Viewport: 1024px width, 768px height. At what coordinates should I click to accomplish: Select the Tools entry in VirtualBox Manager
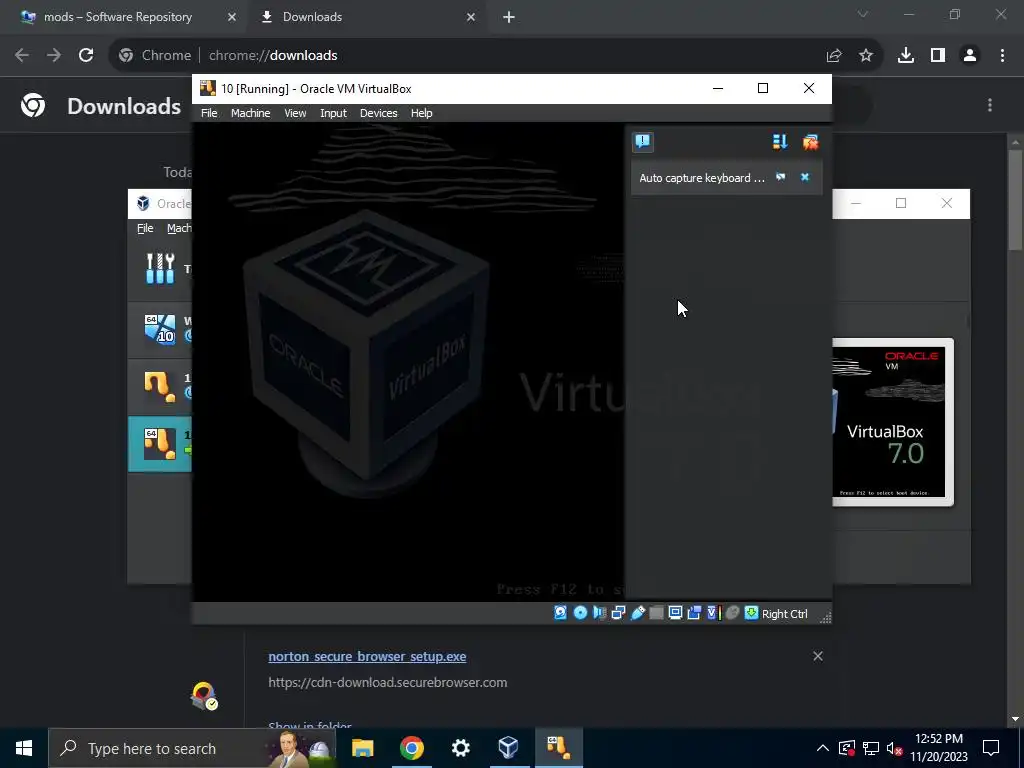pos(160,268)
